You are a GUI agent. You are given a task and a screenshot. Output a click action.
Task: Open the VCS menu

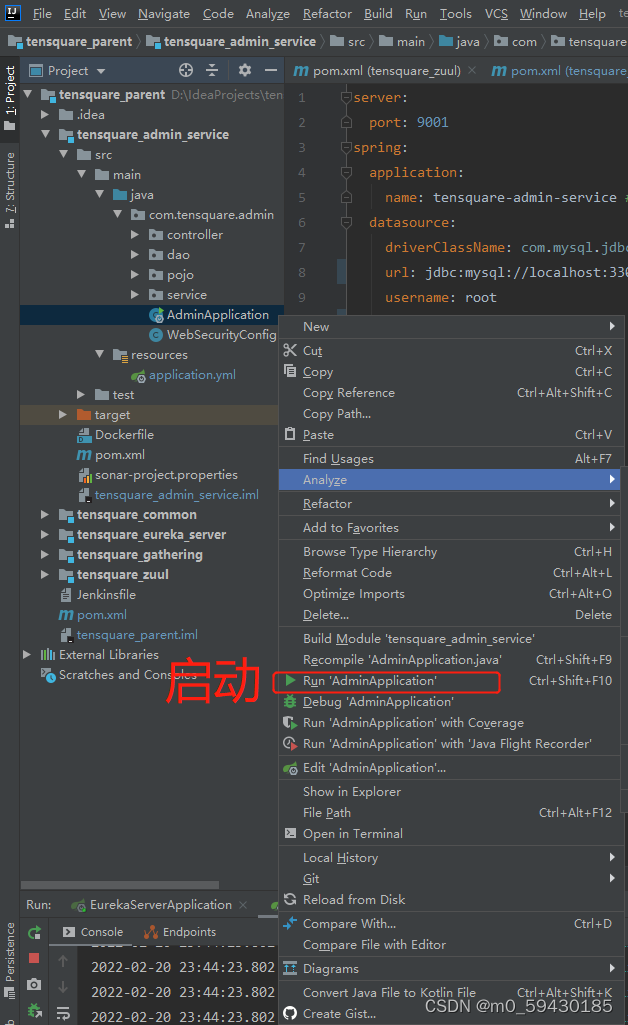click(x=496, y=14)
